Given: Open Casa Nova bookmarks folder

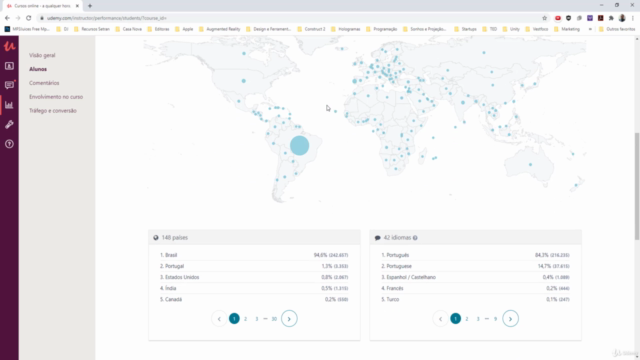Looking at the screenshot, I should coord(129,29).
